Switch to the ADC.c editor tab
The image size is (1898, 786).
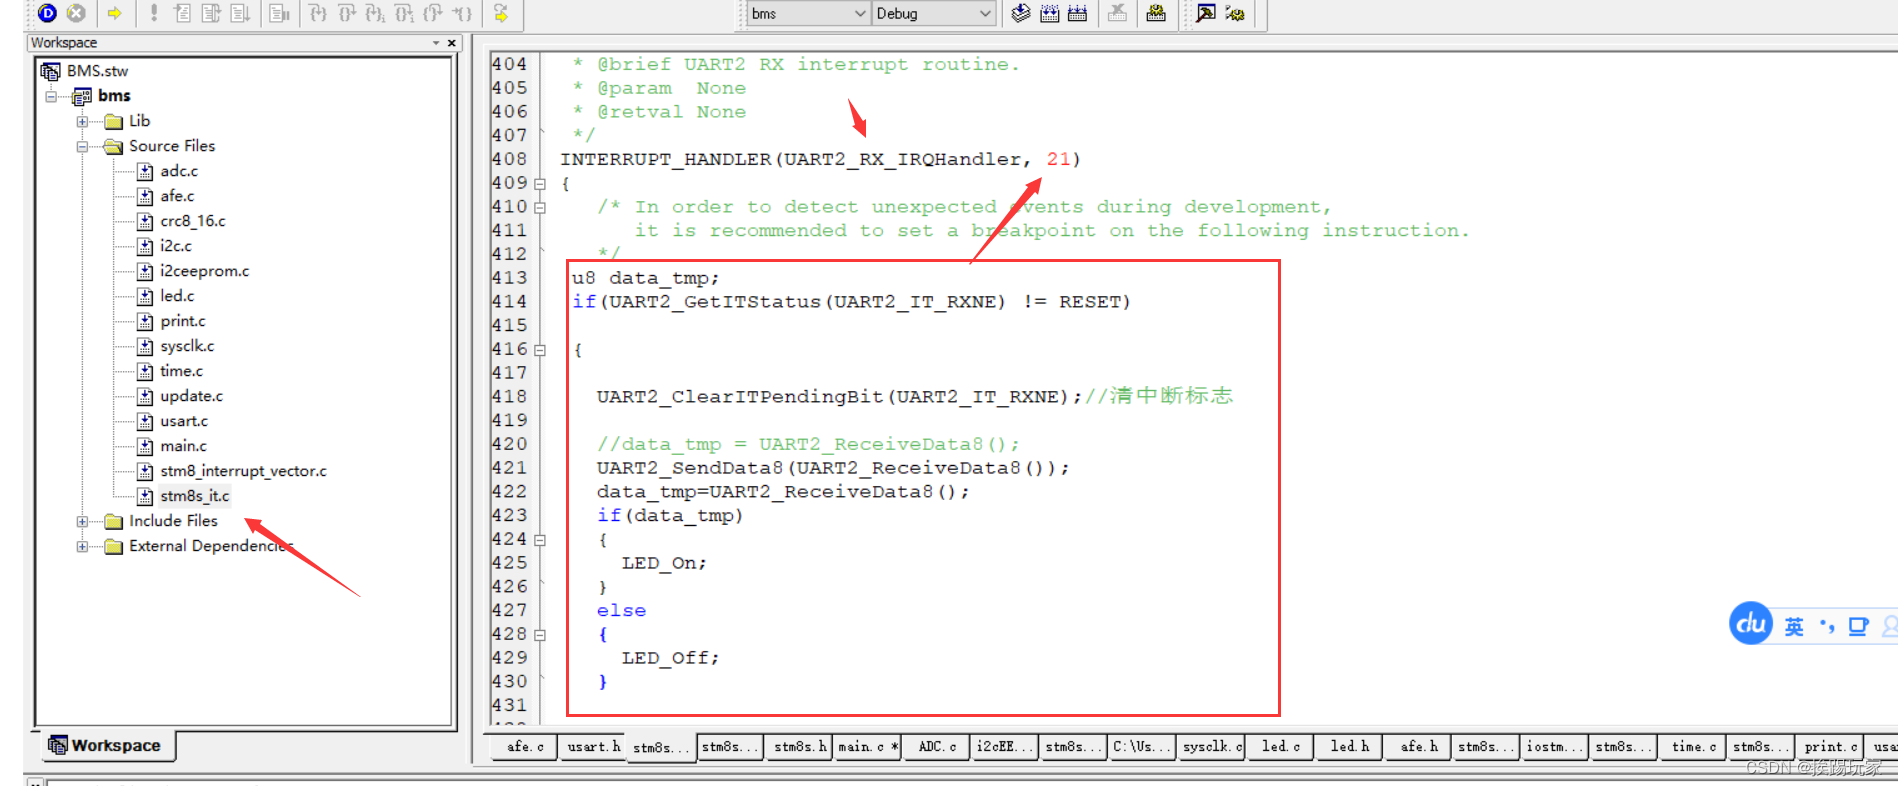(x=937, y=747)
